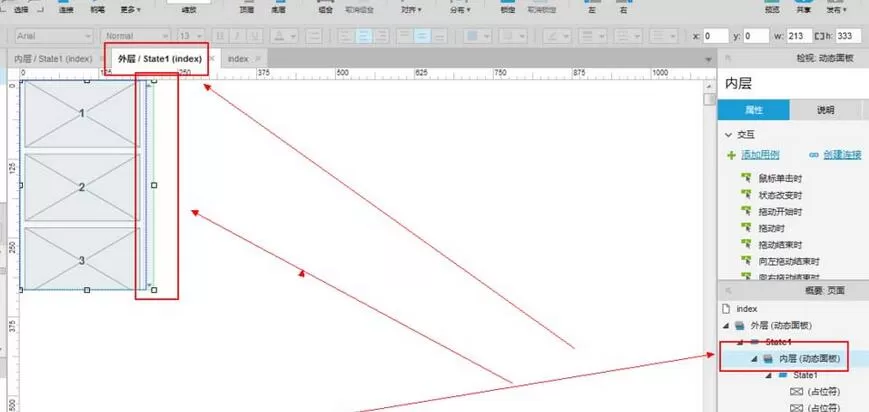
Task: Open the line width dropdown
Action: point(592,36)
